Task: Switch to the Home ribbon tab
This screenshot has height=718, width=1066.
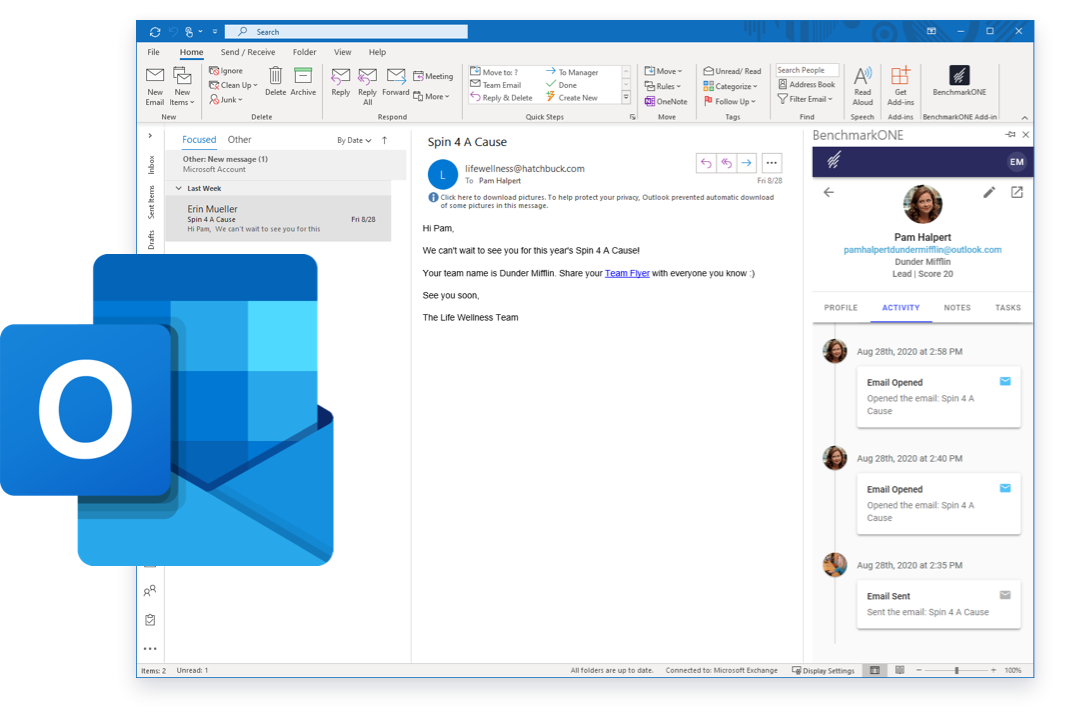Action: (x=191, y=52)
